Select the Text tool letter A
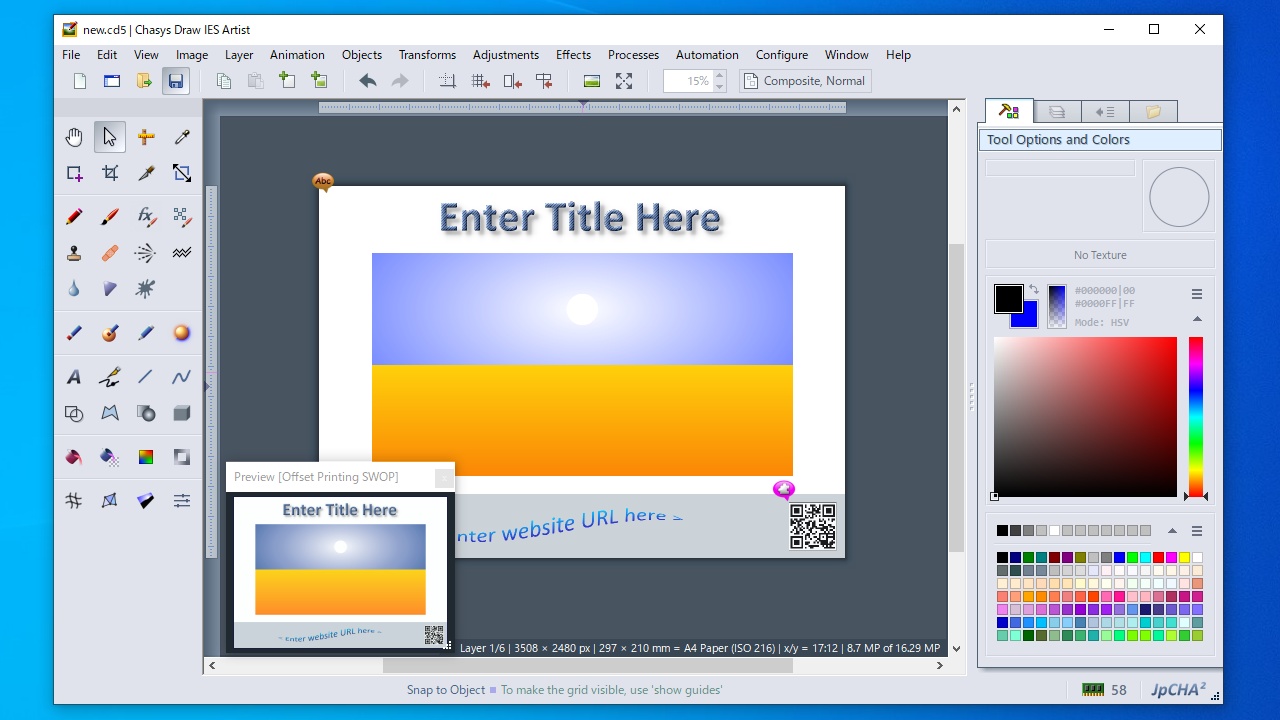Screen dimensions: 1280x720 [x=74, y=377]
